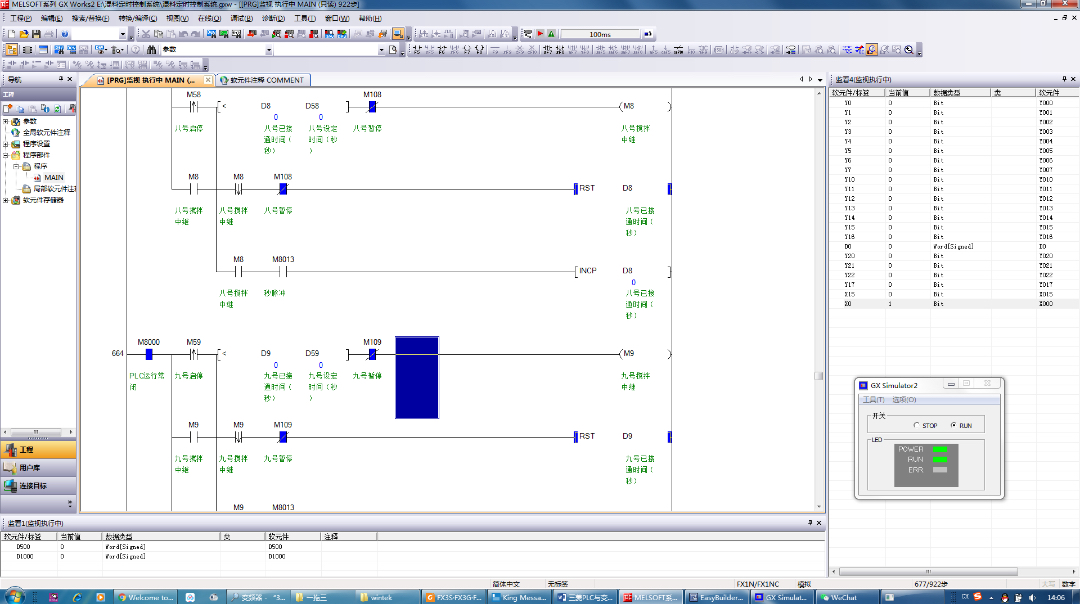This screenshot has height=604, width=1080.
Task: Open the dropdown next to Help icon
Action: point(123,34)
